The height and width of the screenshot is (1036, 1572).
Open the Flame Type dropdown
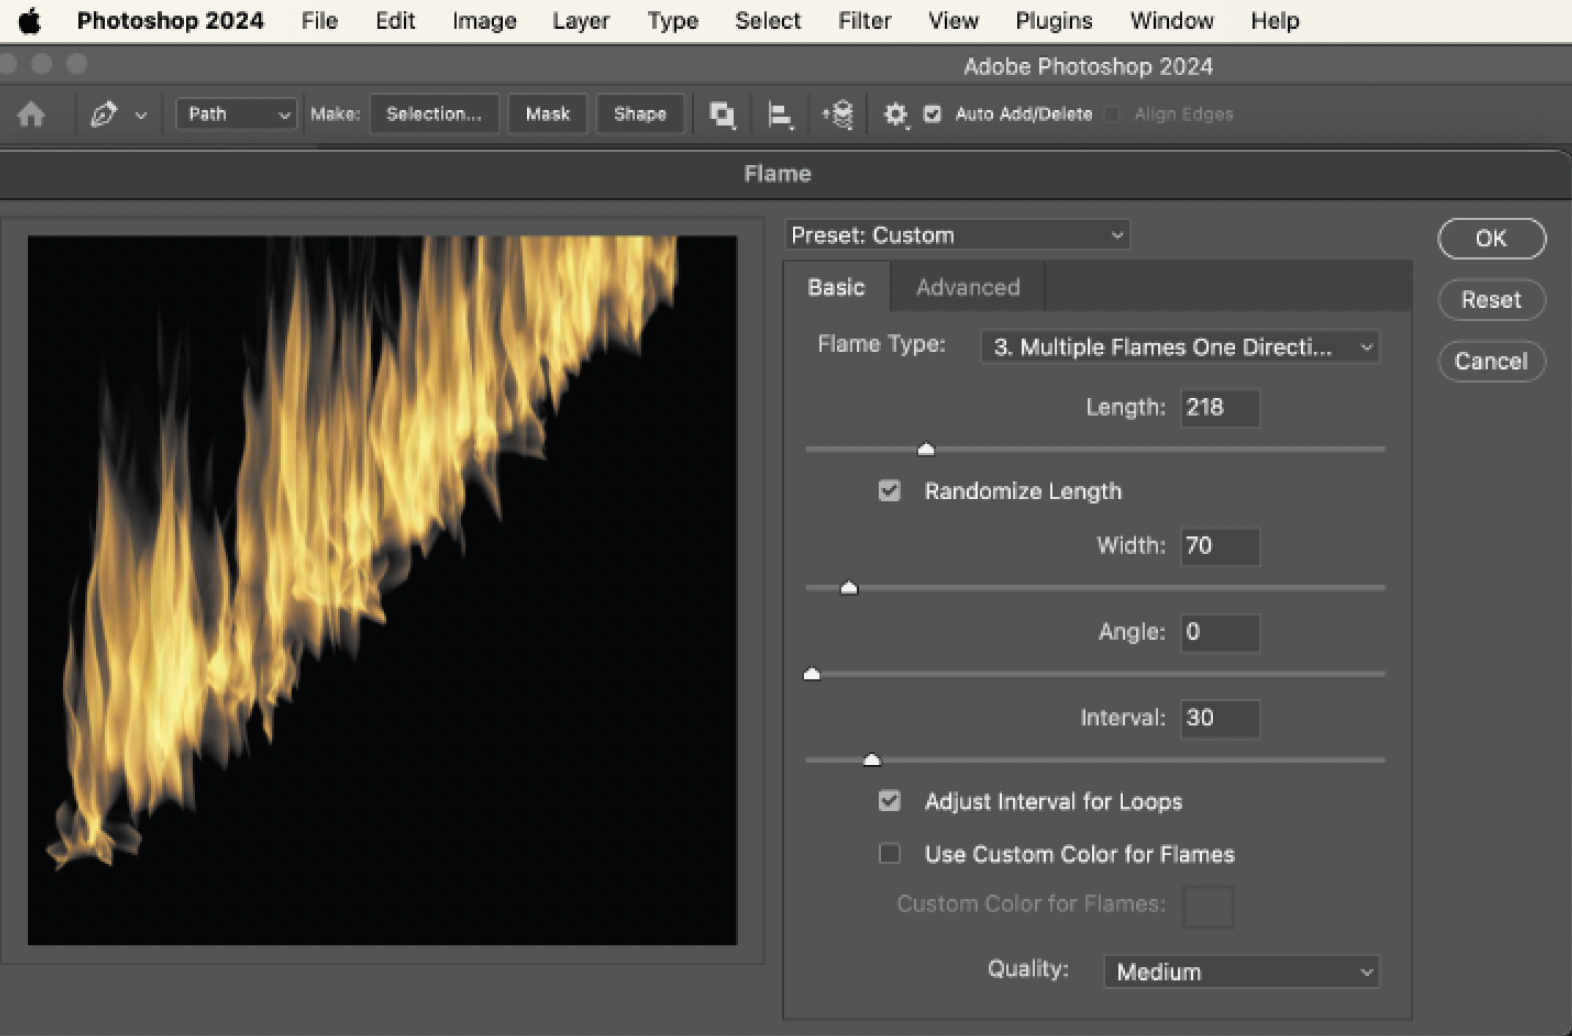[1179, 347]
